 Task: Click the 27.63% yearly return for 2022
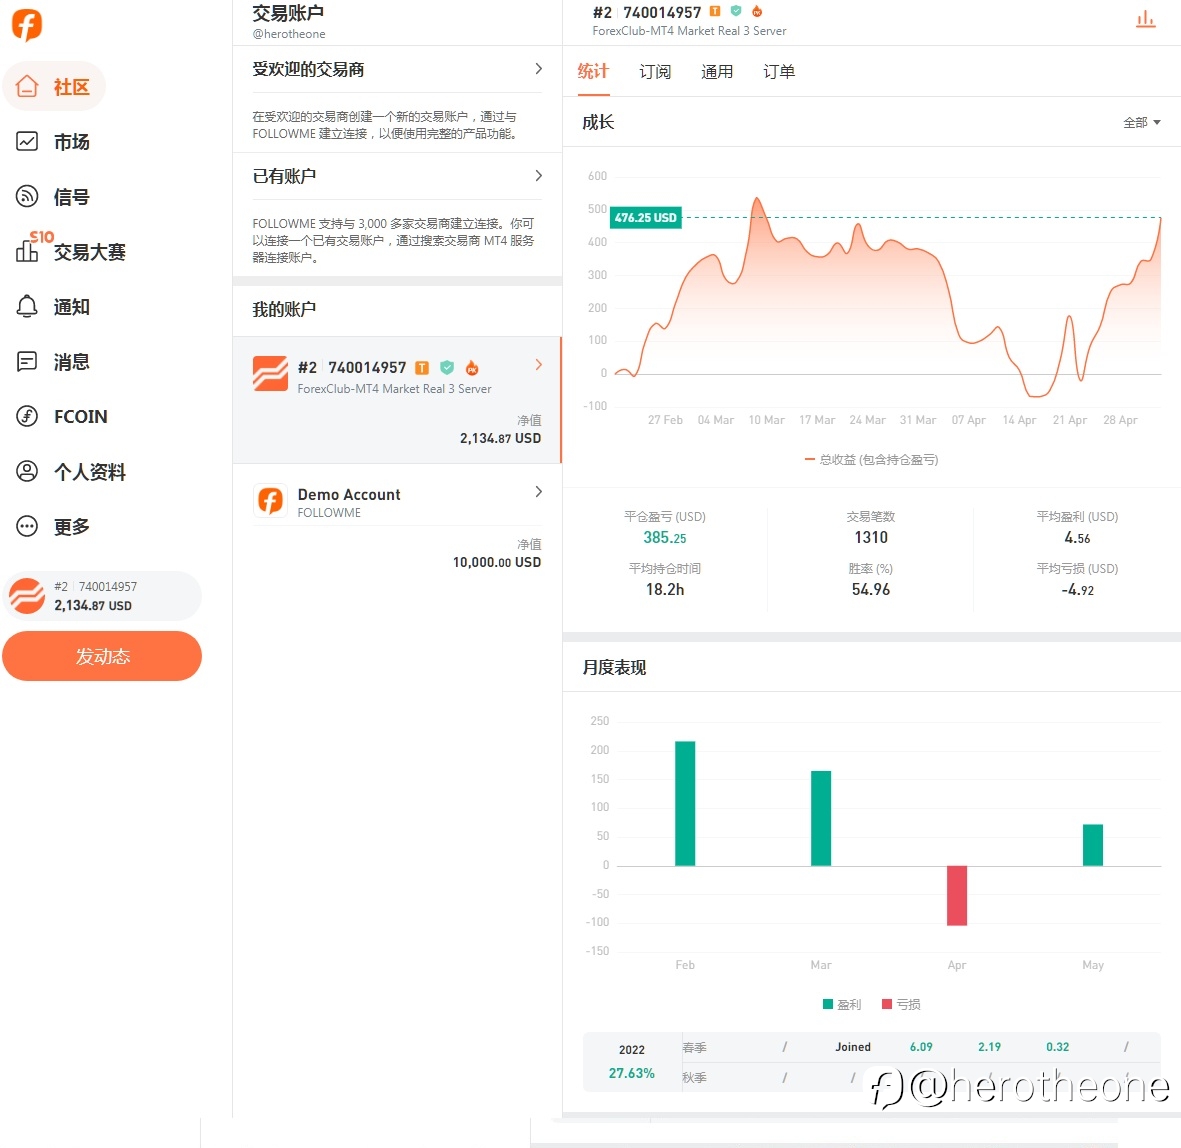click(x=632, y=1073)
